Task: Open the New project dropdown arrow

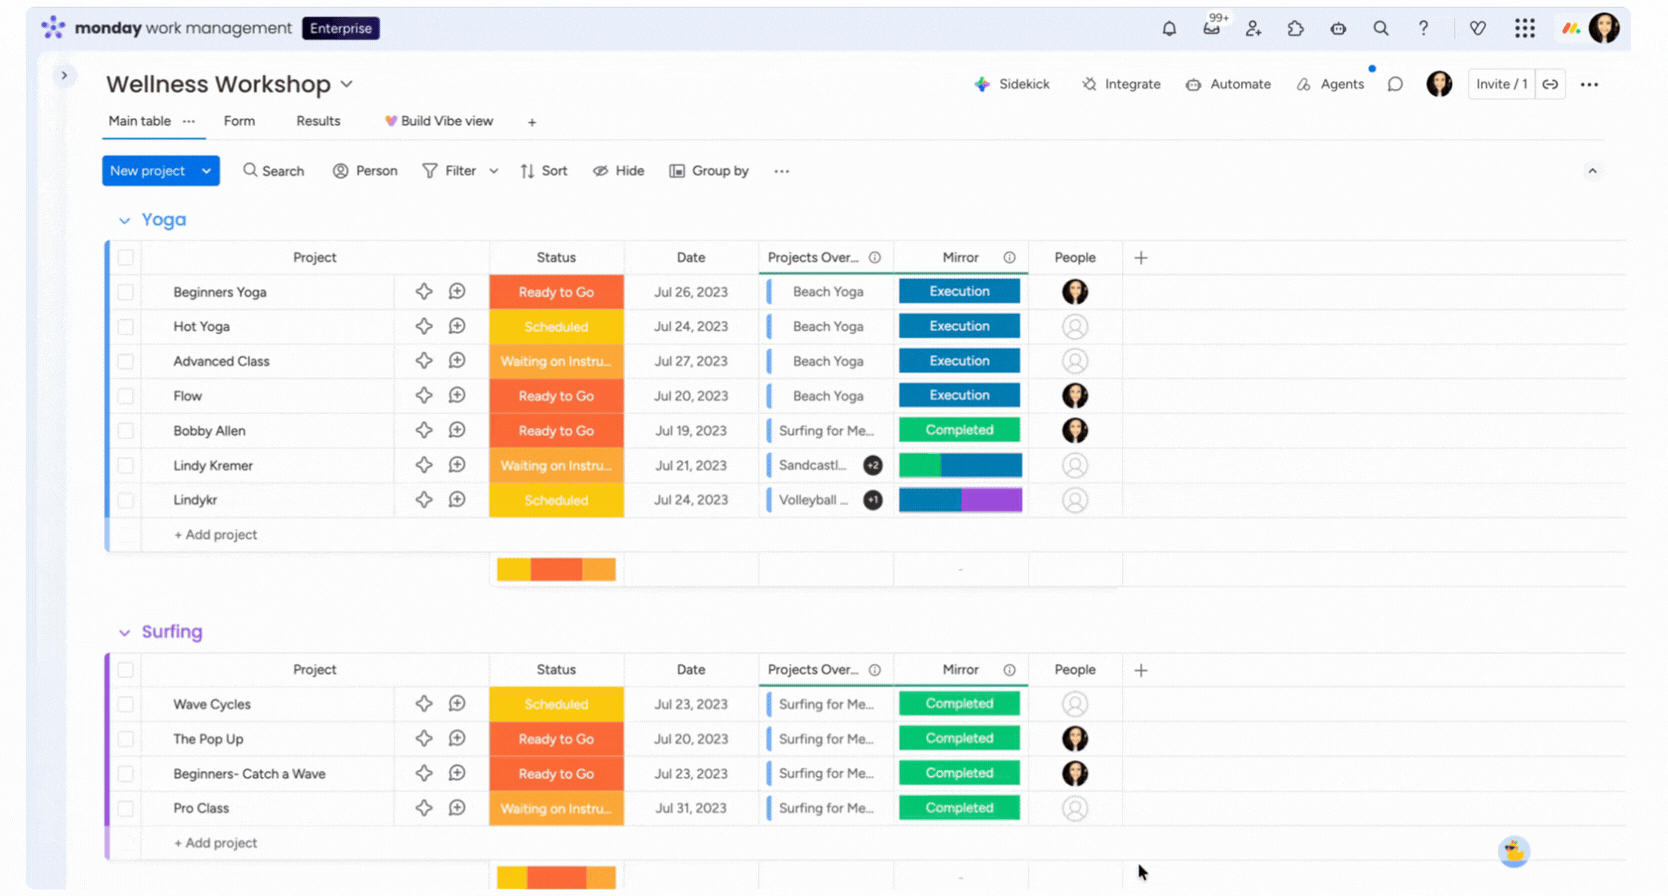Action: (206, 171)
